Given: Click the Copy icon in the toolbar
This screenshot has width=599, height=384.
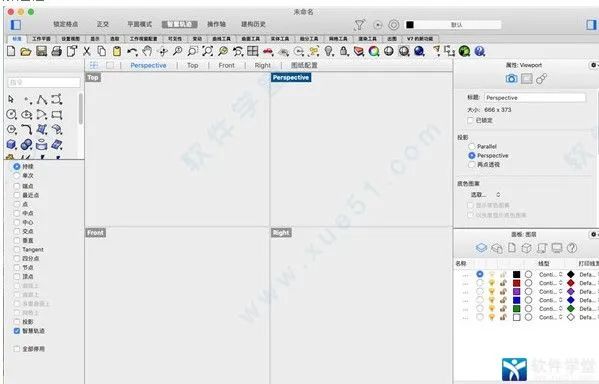Looking at the screenshot, I should 102,51.
